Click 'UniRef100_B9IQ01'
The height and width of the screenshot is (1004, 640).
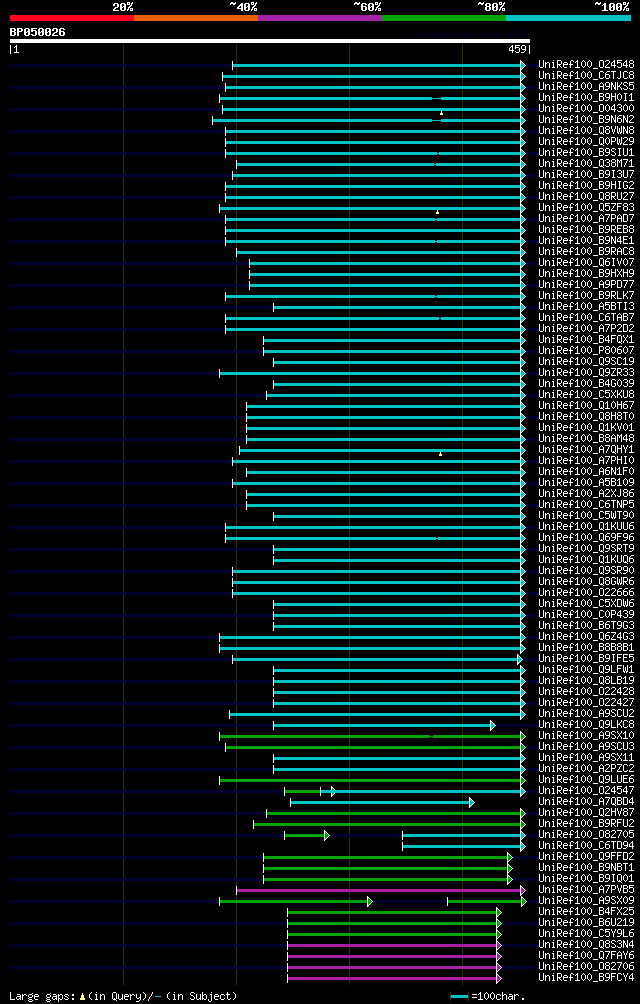point(586,879)
